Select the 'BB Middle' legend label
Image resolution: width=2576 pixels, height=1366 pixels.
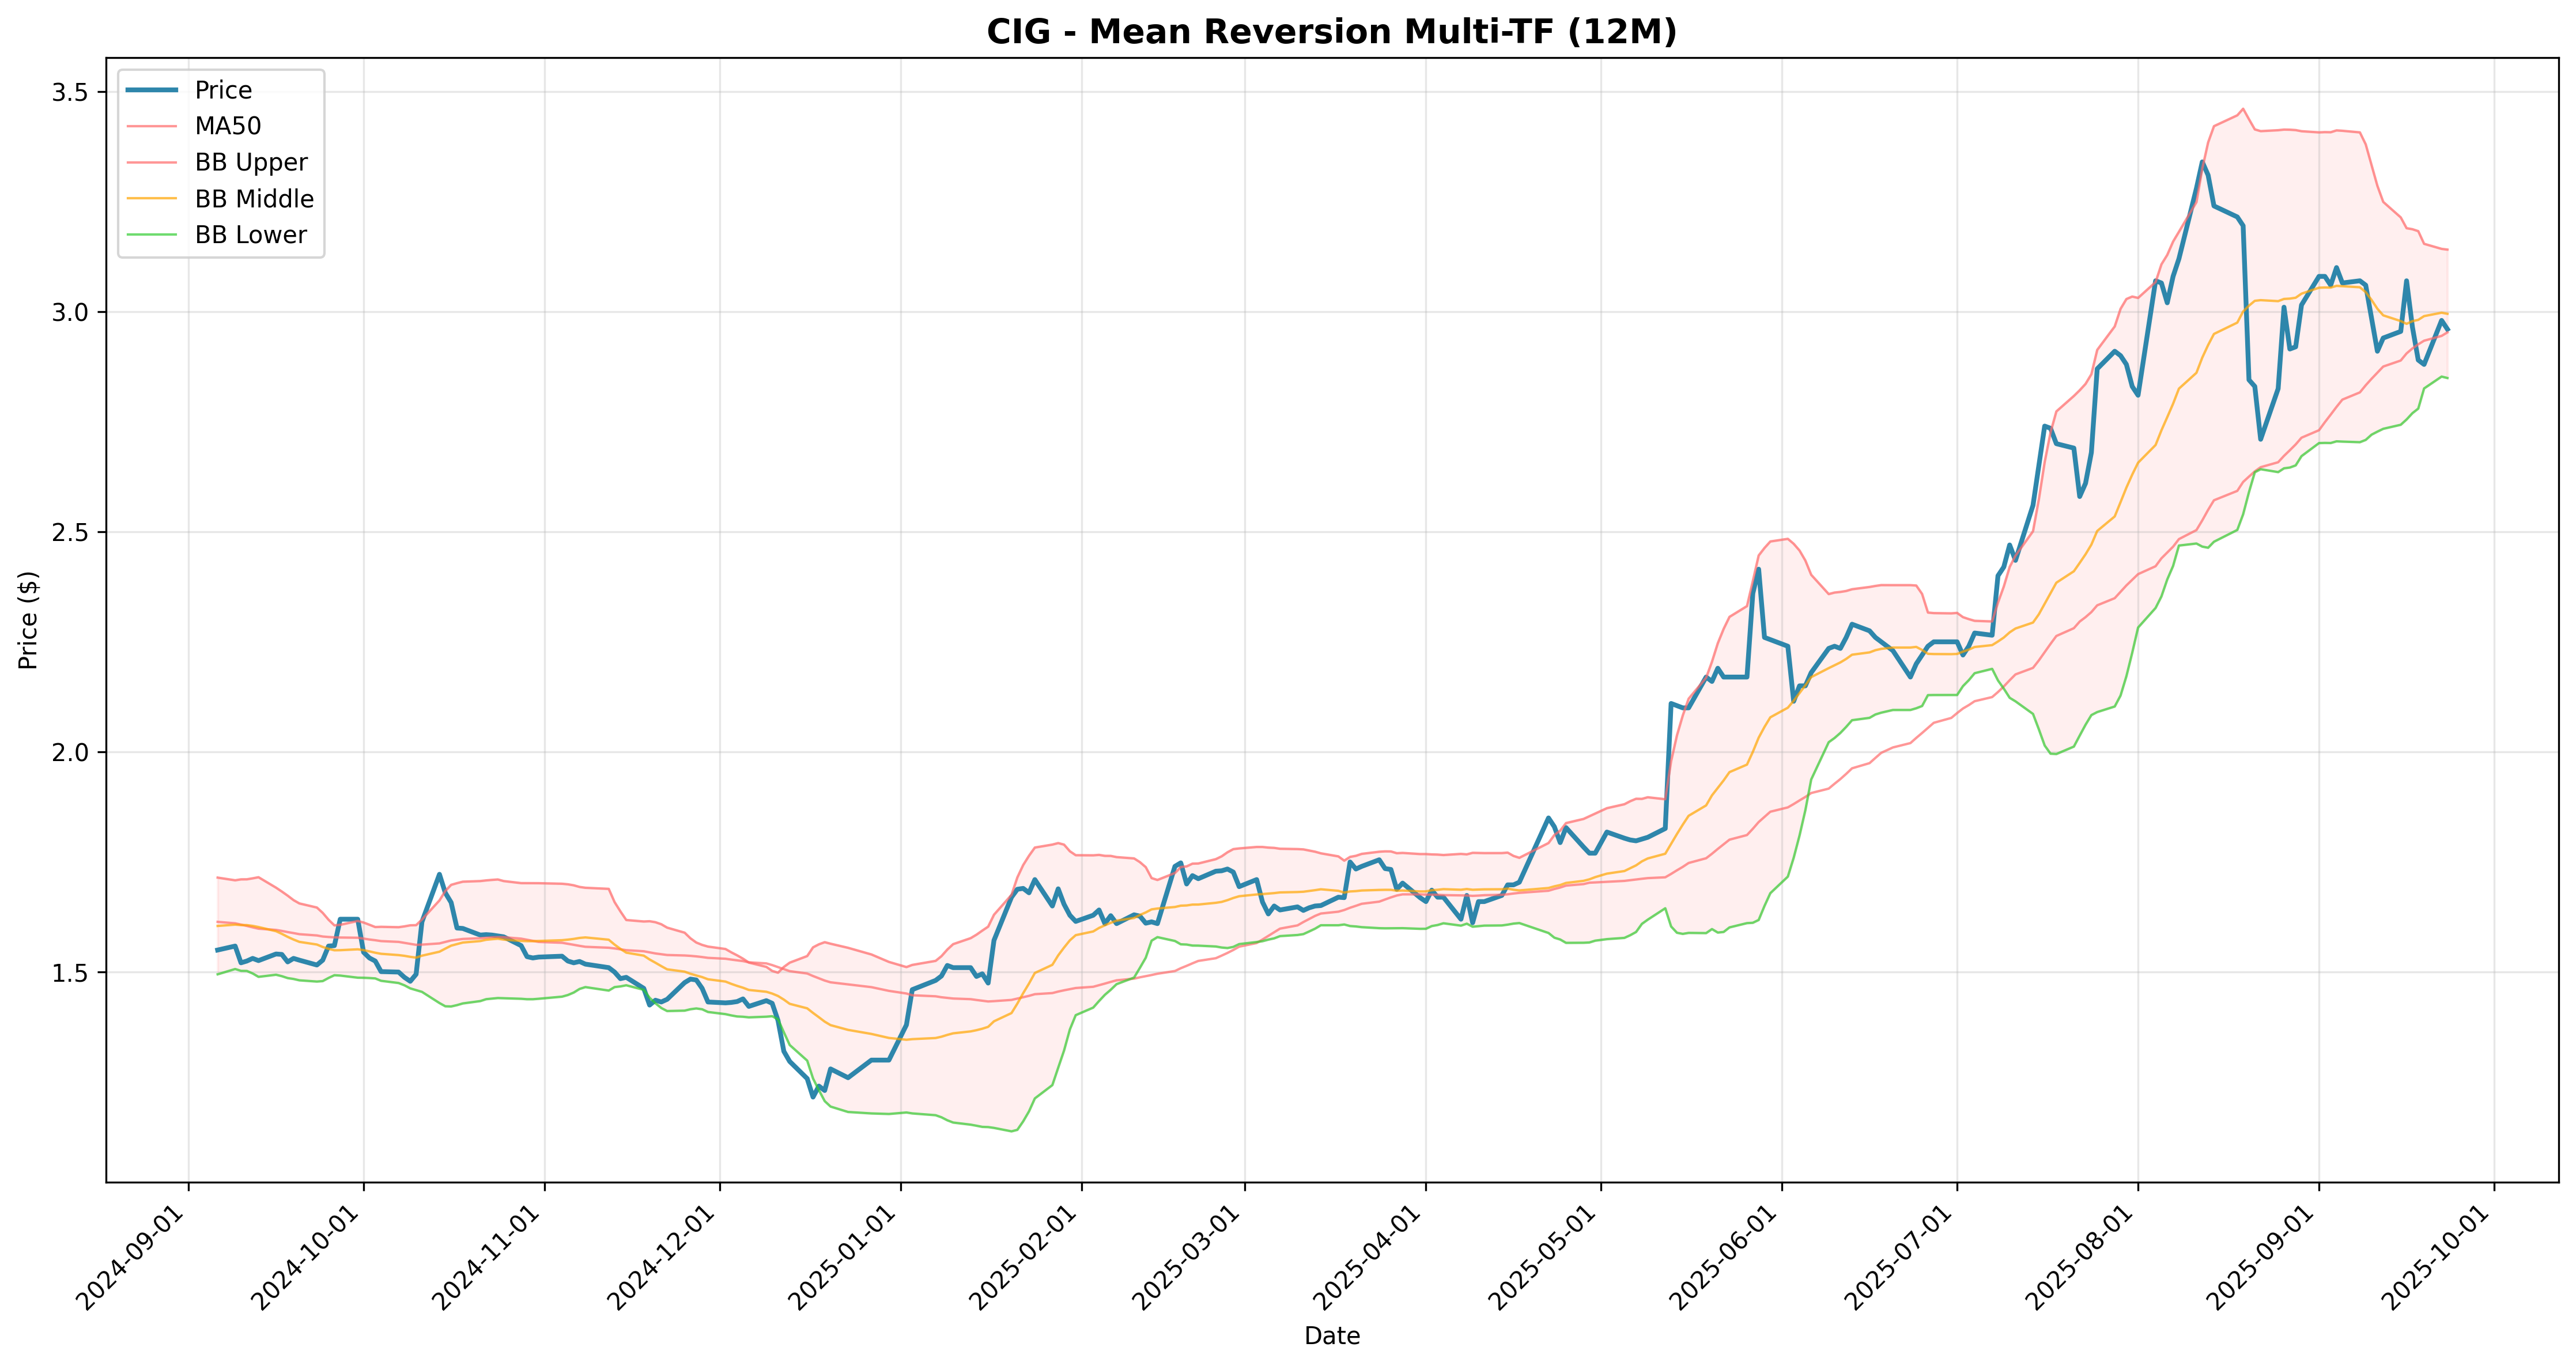point(254,199)
